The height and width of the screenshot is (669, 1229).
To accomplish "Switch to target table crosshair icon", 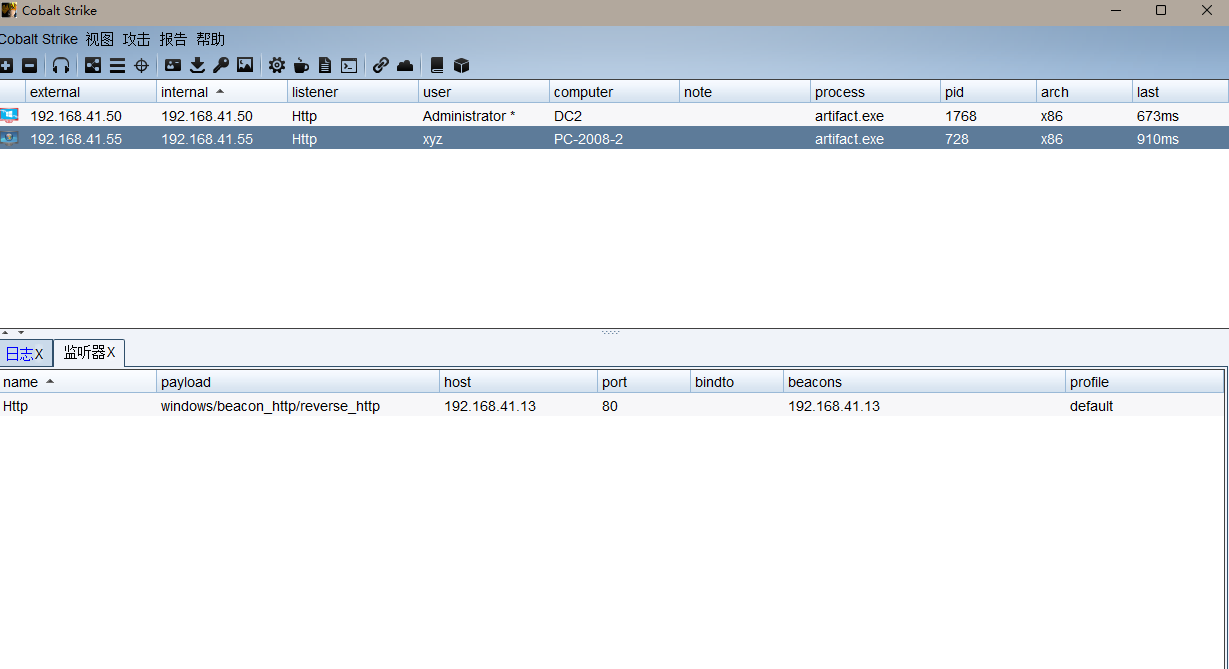I will pyautogui.click(x=141, y=65).
